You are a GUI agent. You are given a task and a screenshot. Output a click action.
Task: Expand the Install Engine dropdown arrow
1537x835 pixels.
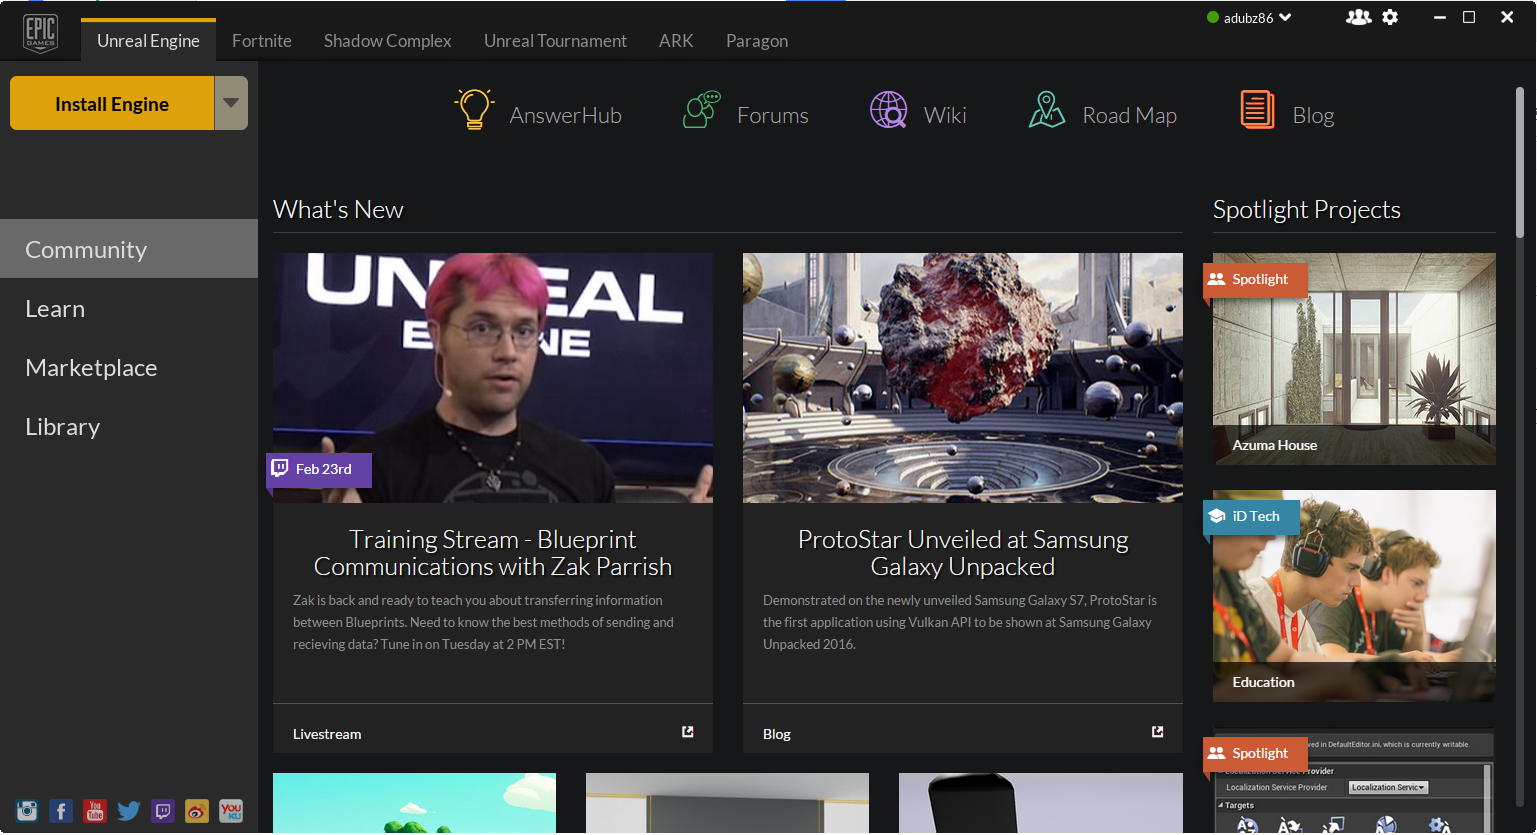click(231, 103)
